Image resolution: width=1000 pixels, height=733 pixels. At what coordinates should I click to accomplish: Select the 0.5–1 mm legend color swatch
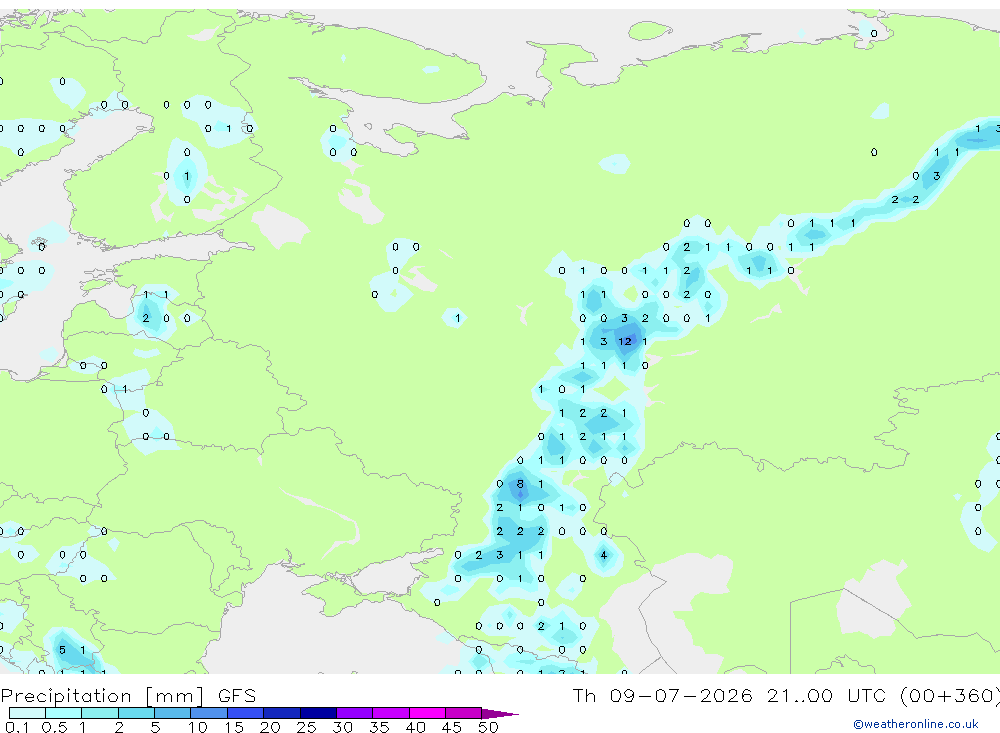click(x=63, y=713)
